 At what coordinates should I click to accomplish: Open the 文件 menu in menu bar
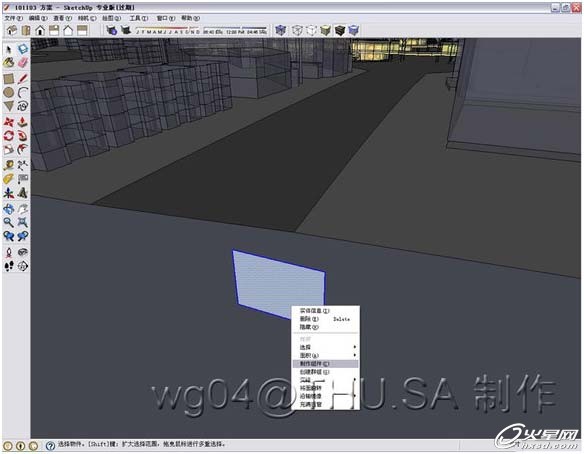point(13,18)
